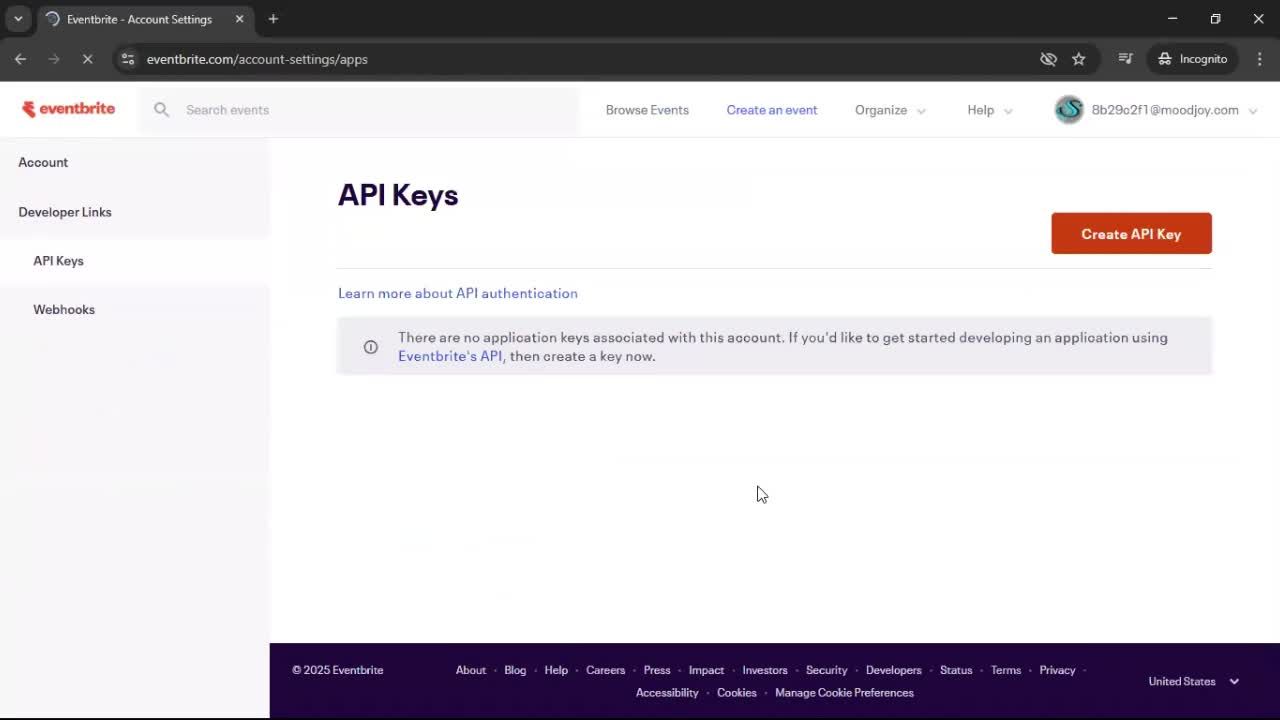Click the Create API Key button
This screenshot has height=720, width=1280.
pyautogui.click(x=1131, y=233)
